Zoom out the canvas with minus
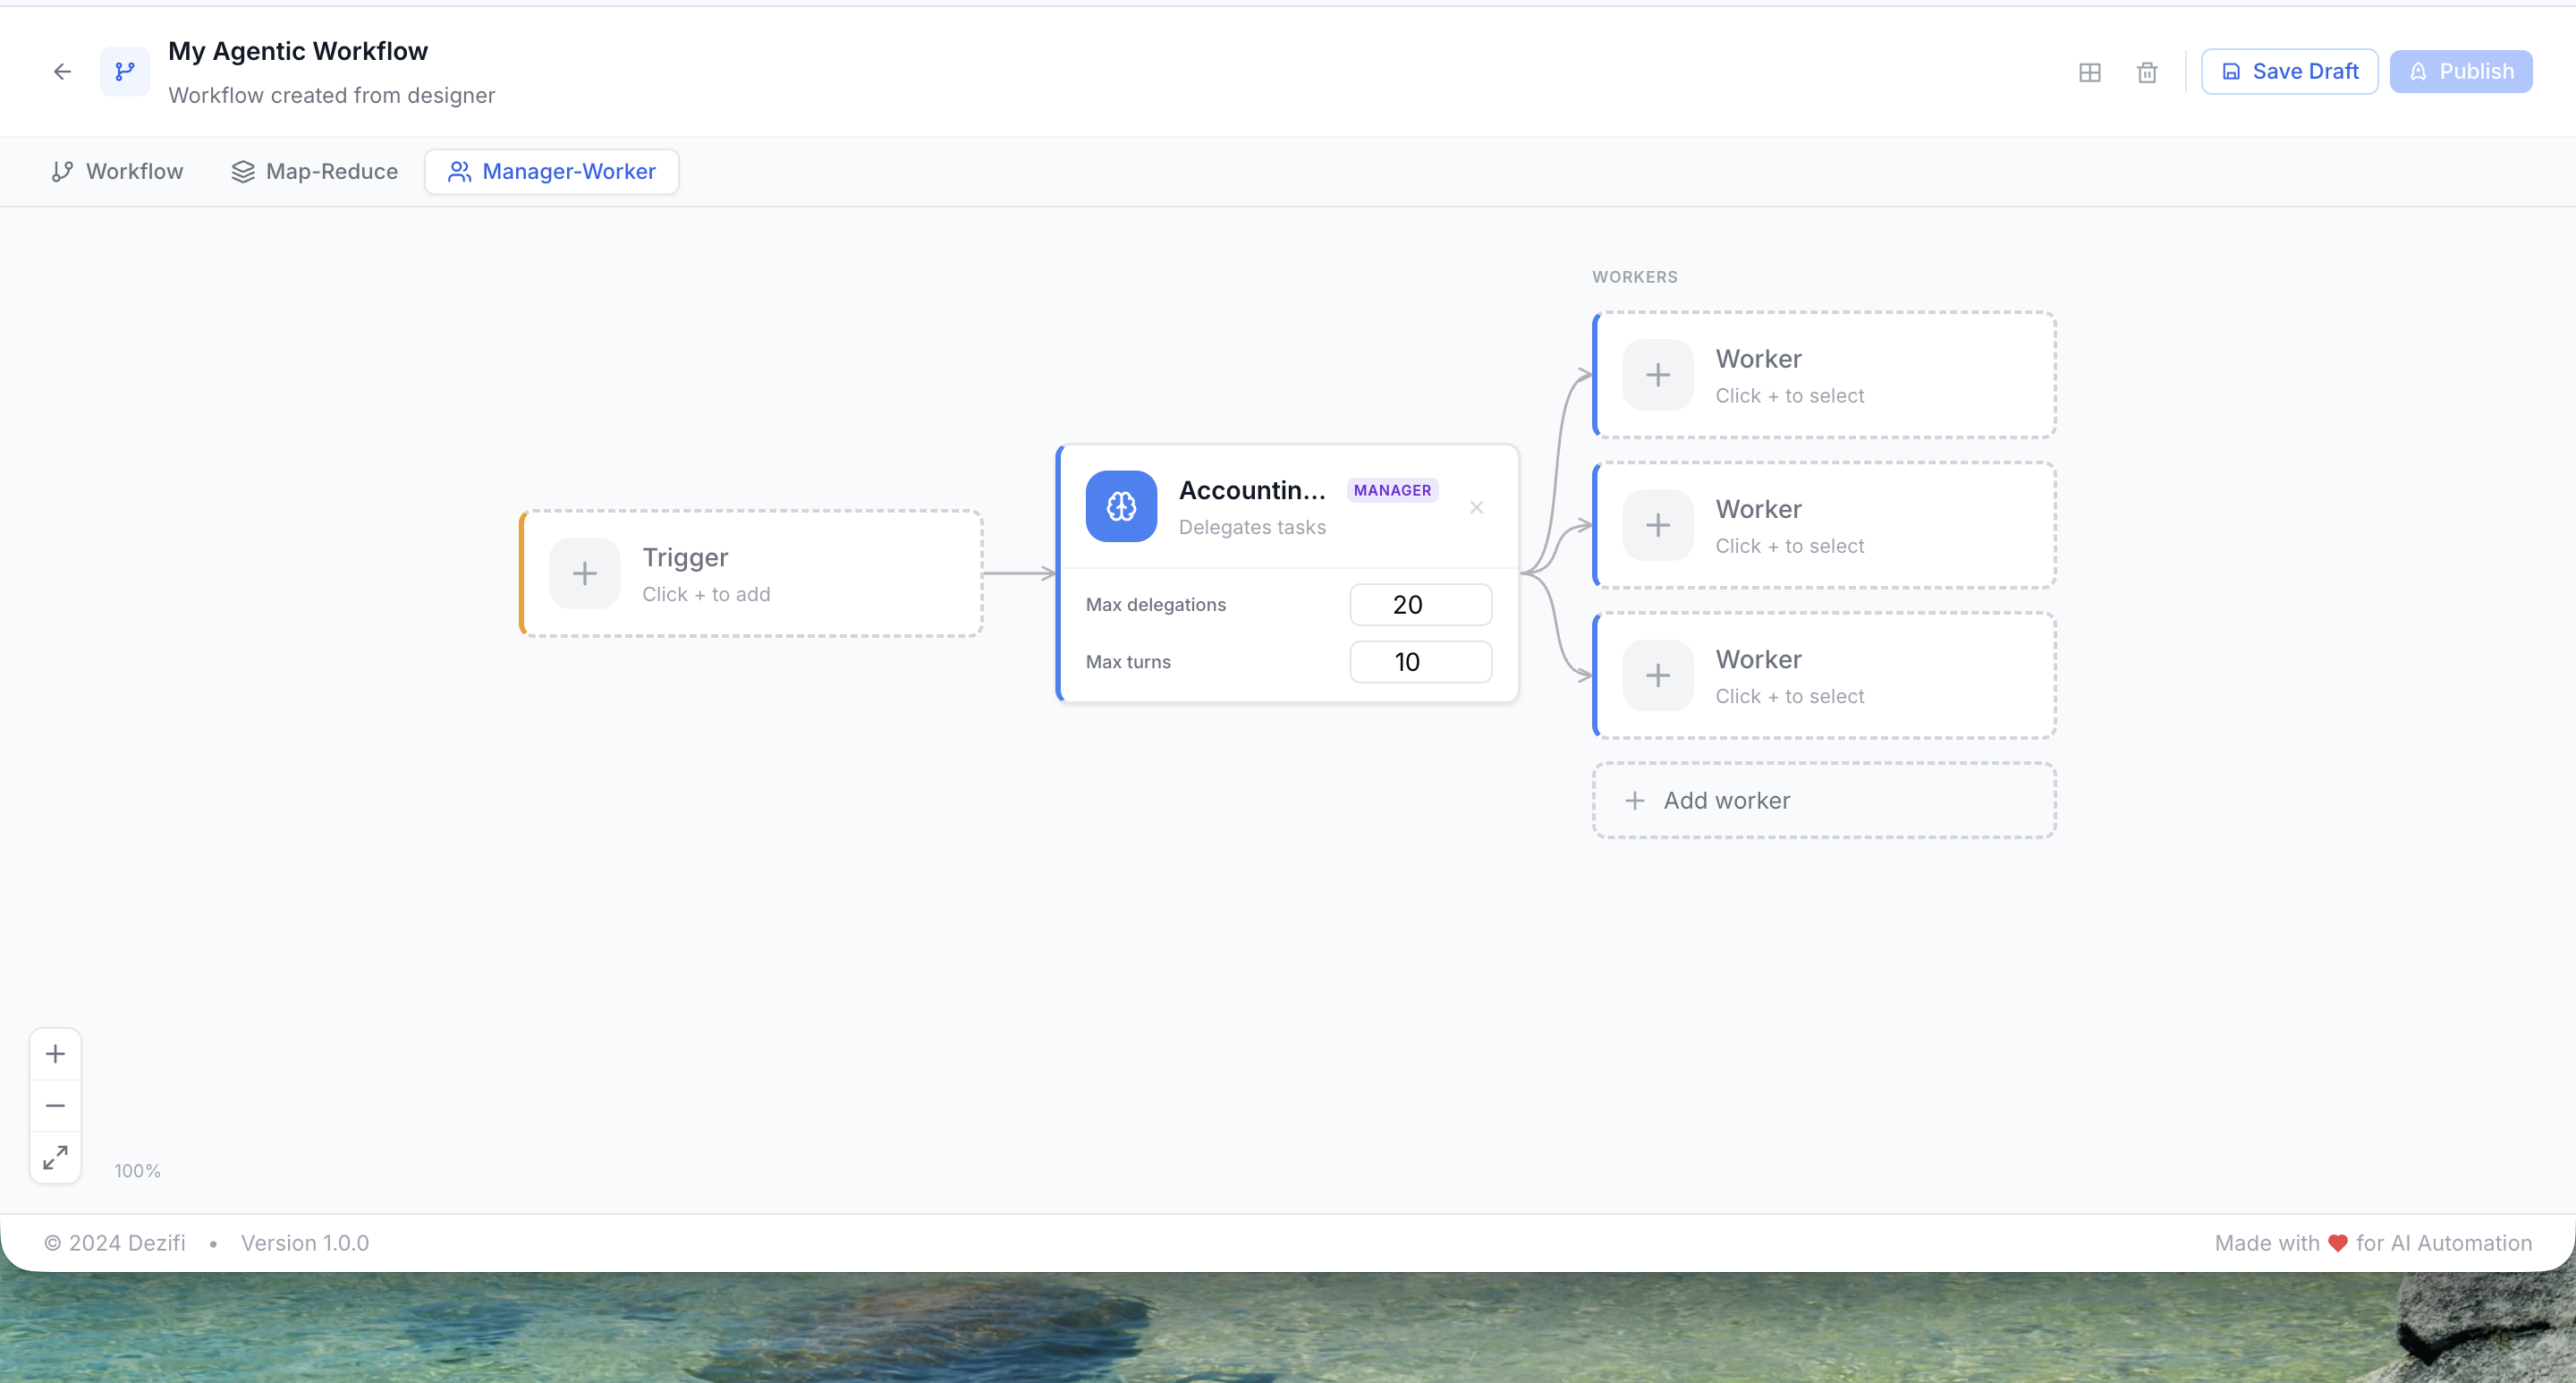This screenshot has width=2576, height=1383. pyautogui.click(x=56, y=1106)
